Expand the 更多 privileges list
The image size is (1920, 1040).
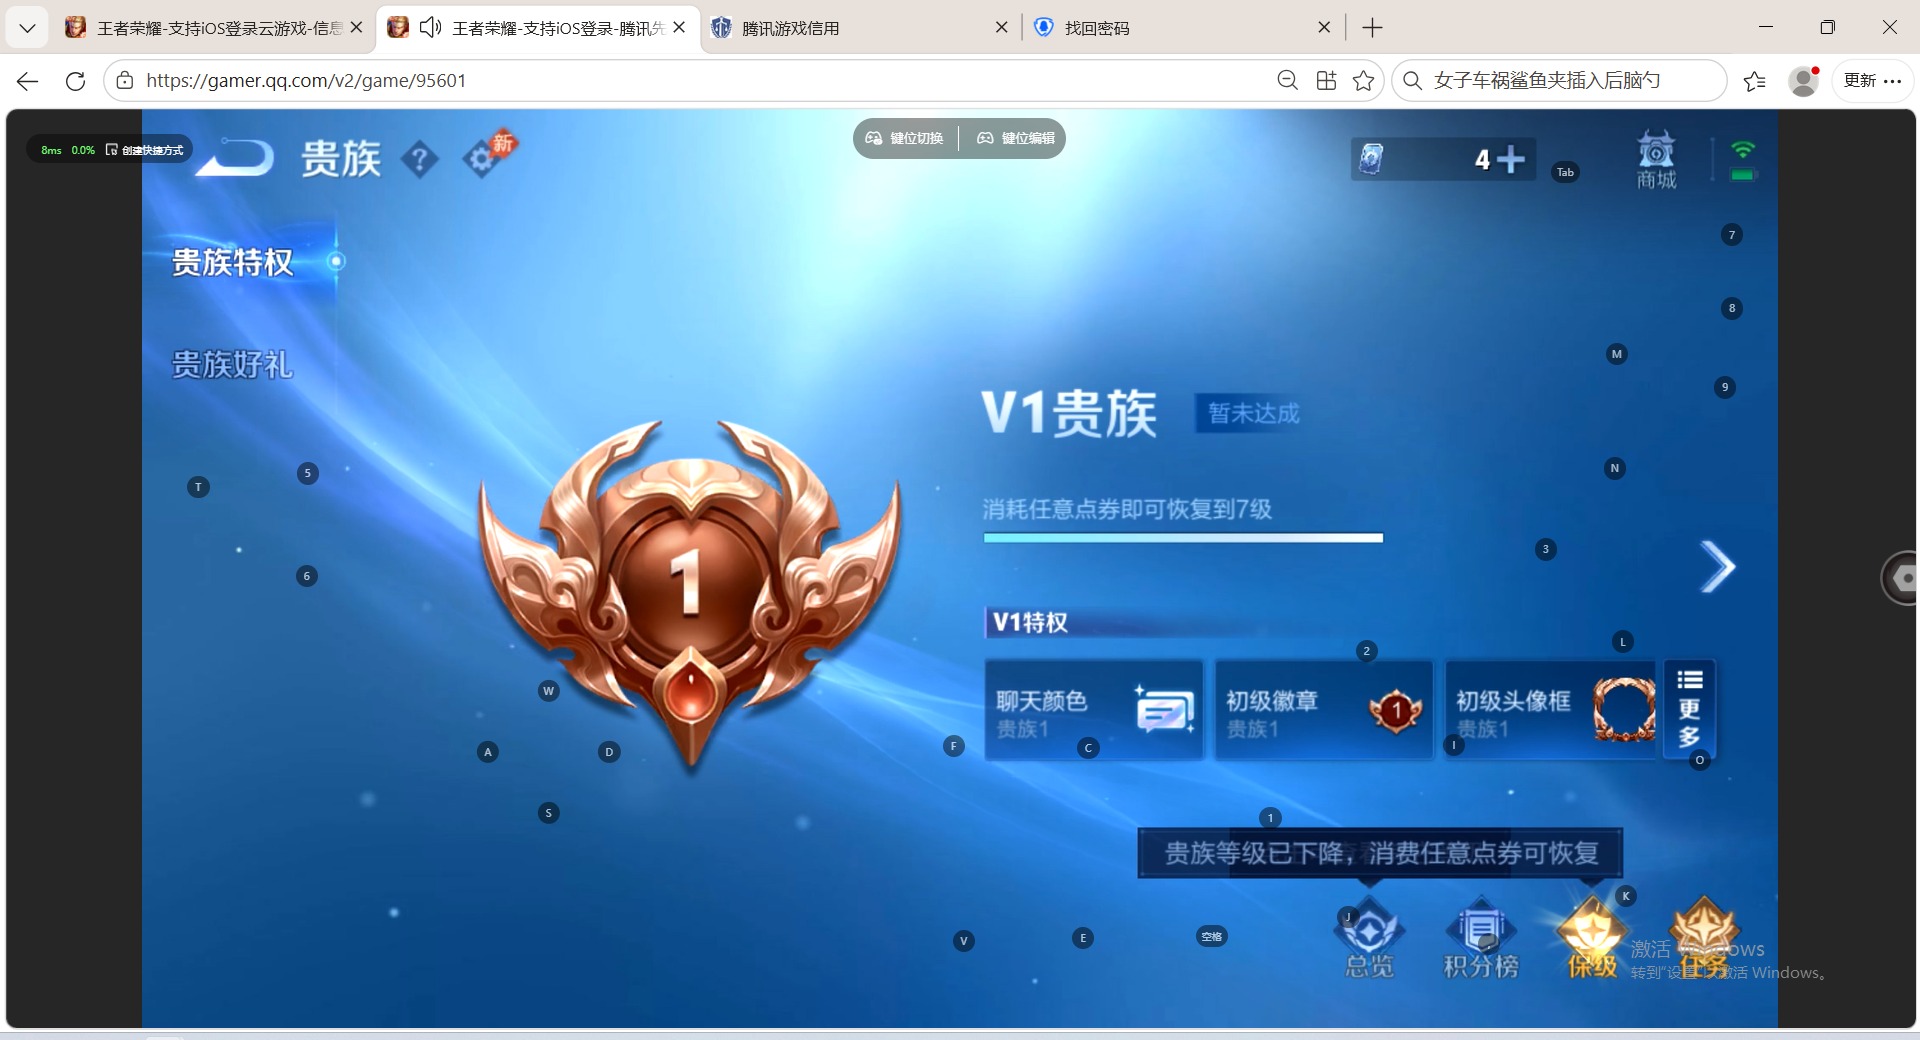pos(1689,709)
